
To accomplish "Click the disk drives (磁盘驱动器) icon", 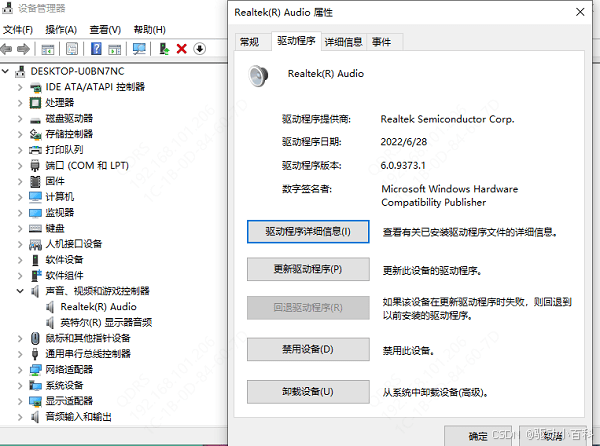I will 35,119.
